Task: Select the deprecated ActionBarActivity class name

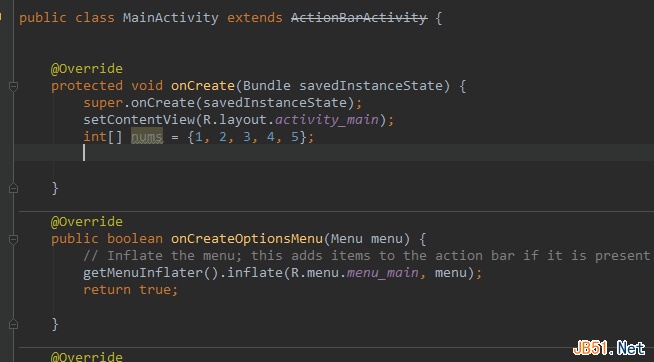Action: click(x=359, y=18)
